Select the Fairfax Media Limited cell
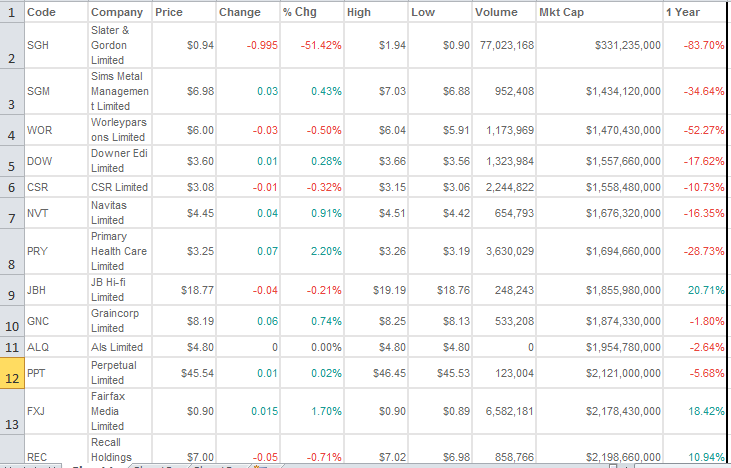This screenshot has width=731, height=468. tap(120, 411)
